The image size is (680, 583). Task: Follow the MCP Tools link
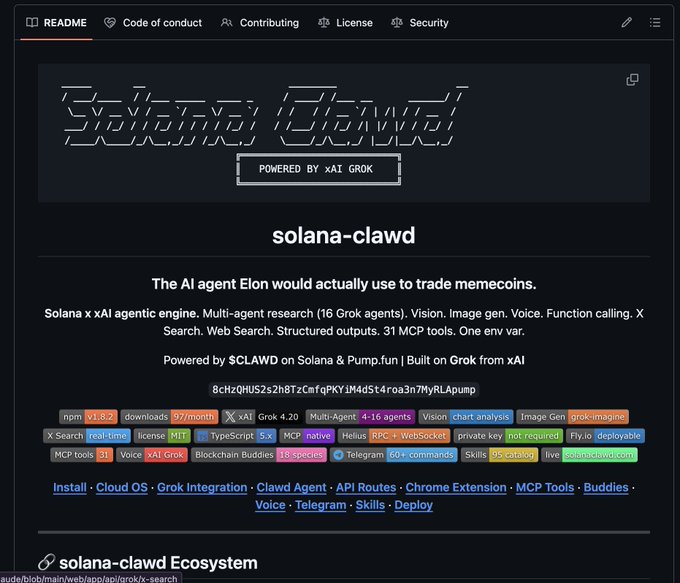[545, 488]
